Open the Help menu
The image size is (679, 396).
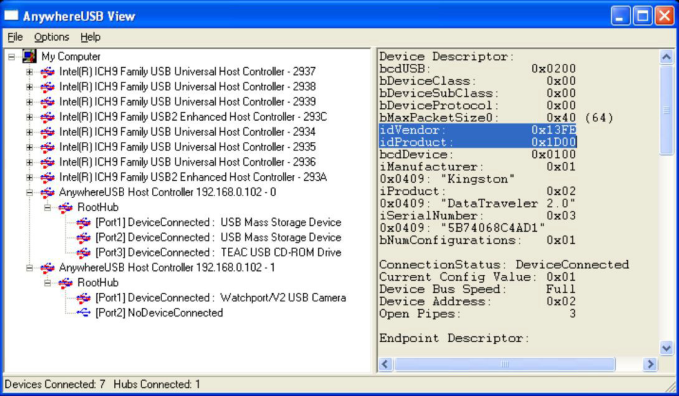click(90, 37)
